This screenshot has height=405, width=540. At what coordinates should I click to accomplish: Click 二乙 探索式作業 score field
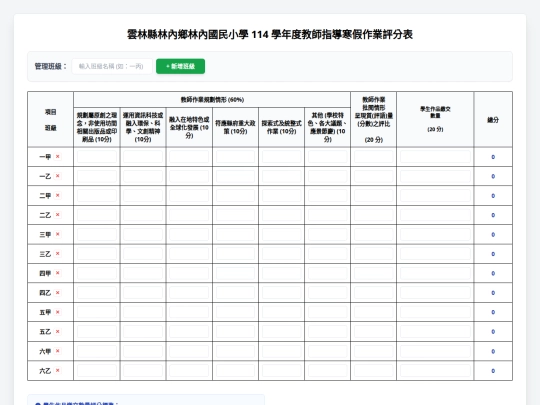(x=281, y=215)
